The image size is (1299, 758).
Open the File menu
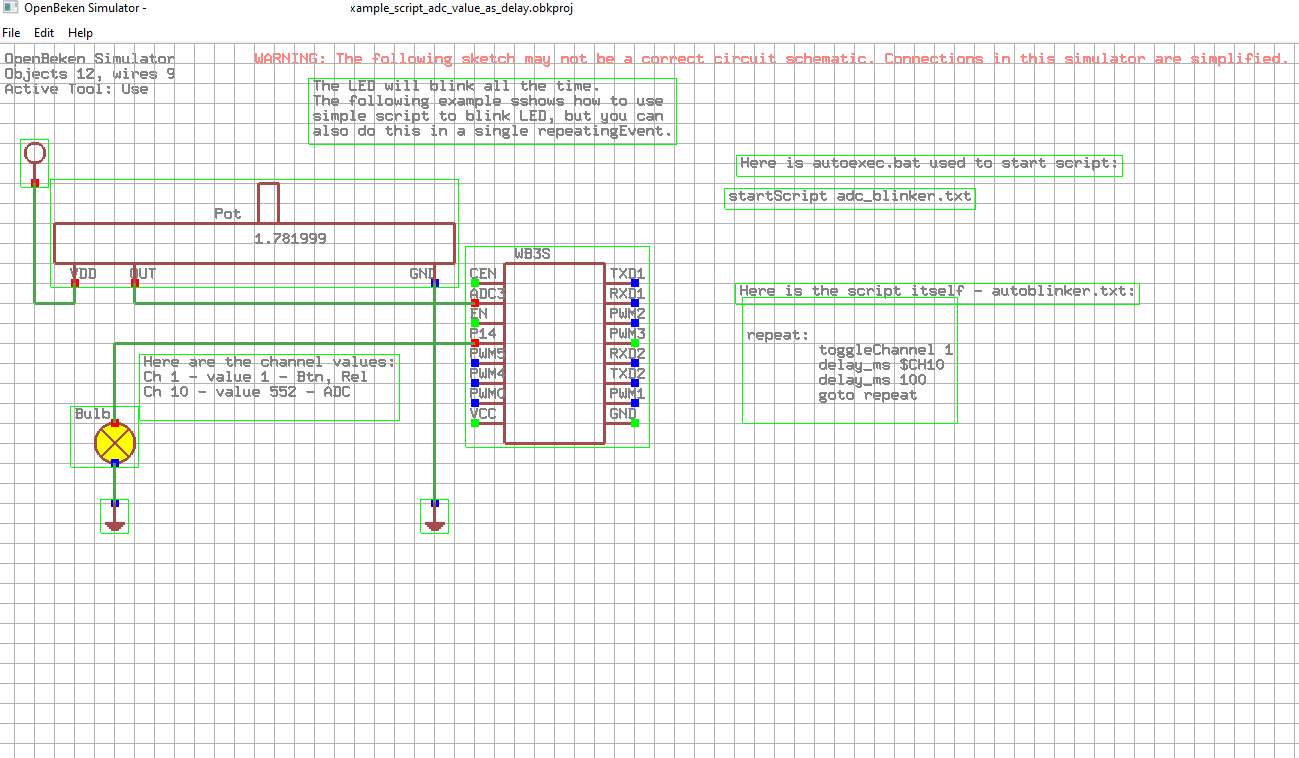click(x=11, y=33)
